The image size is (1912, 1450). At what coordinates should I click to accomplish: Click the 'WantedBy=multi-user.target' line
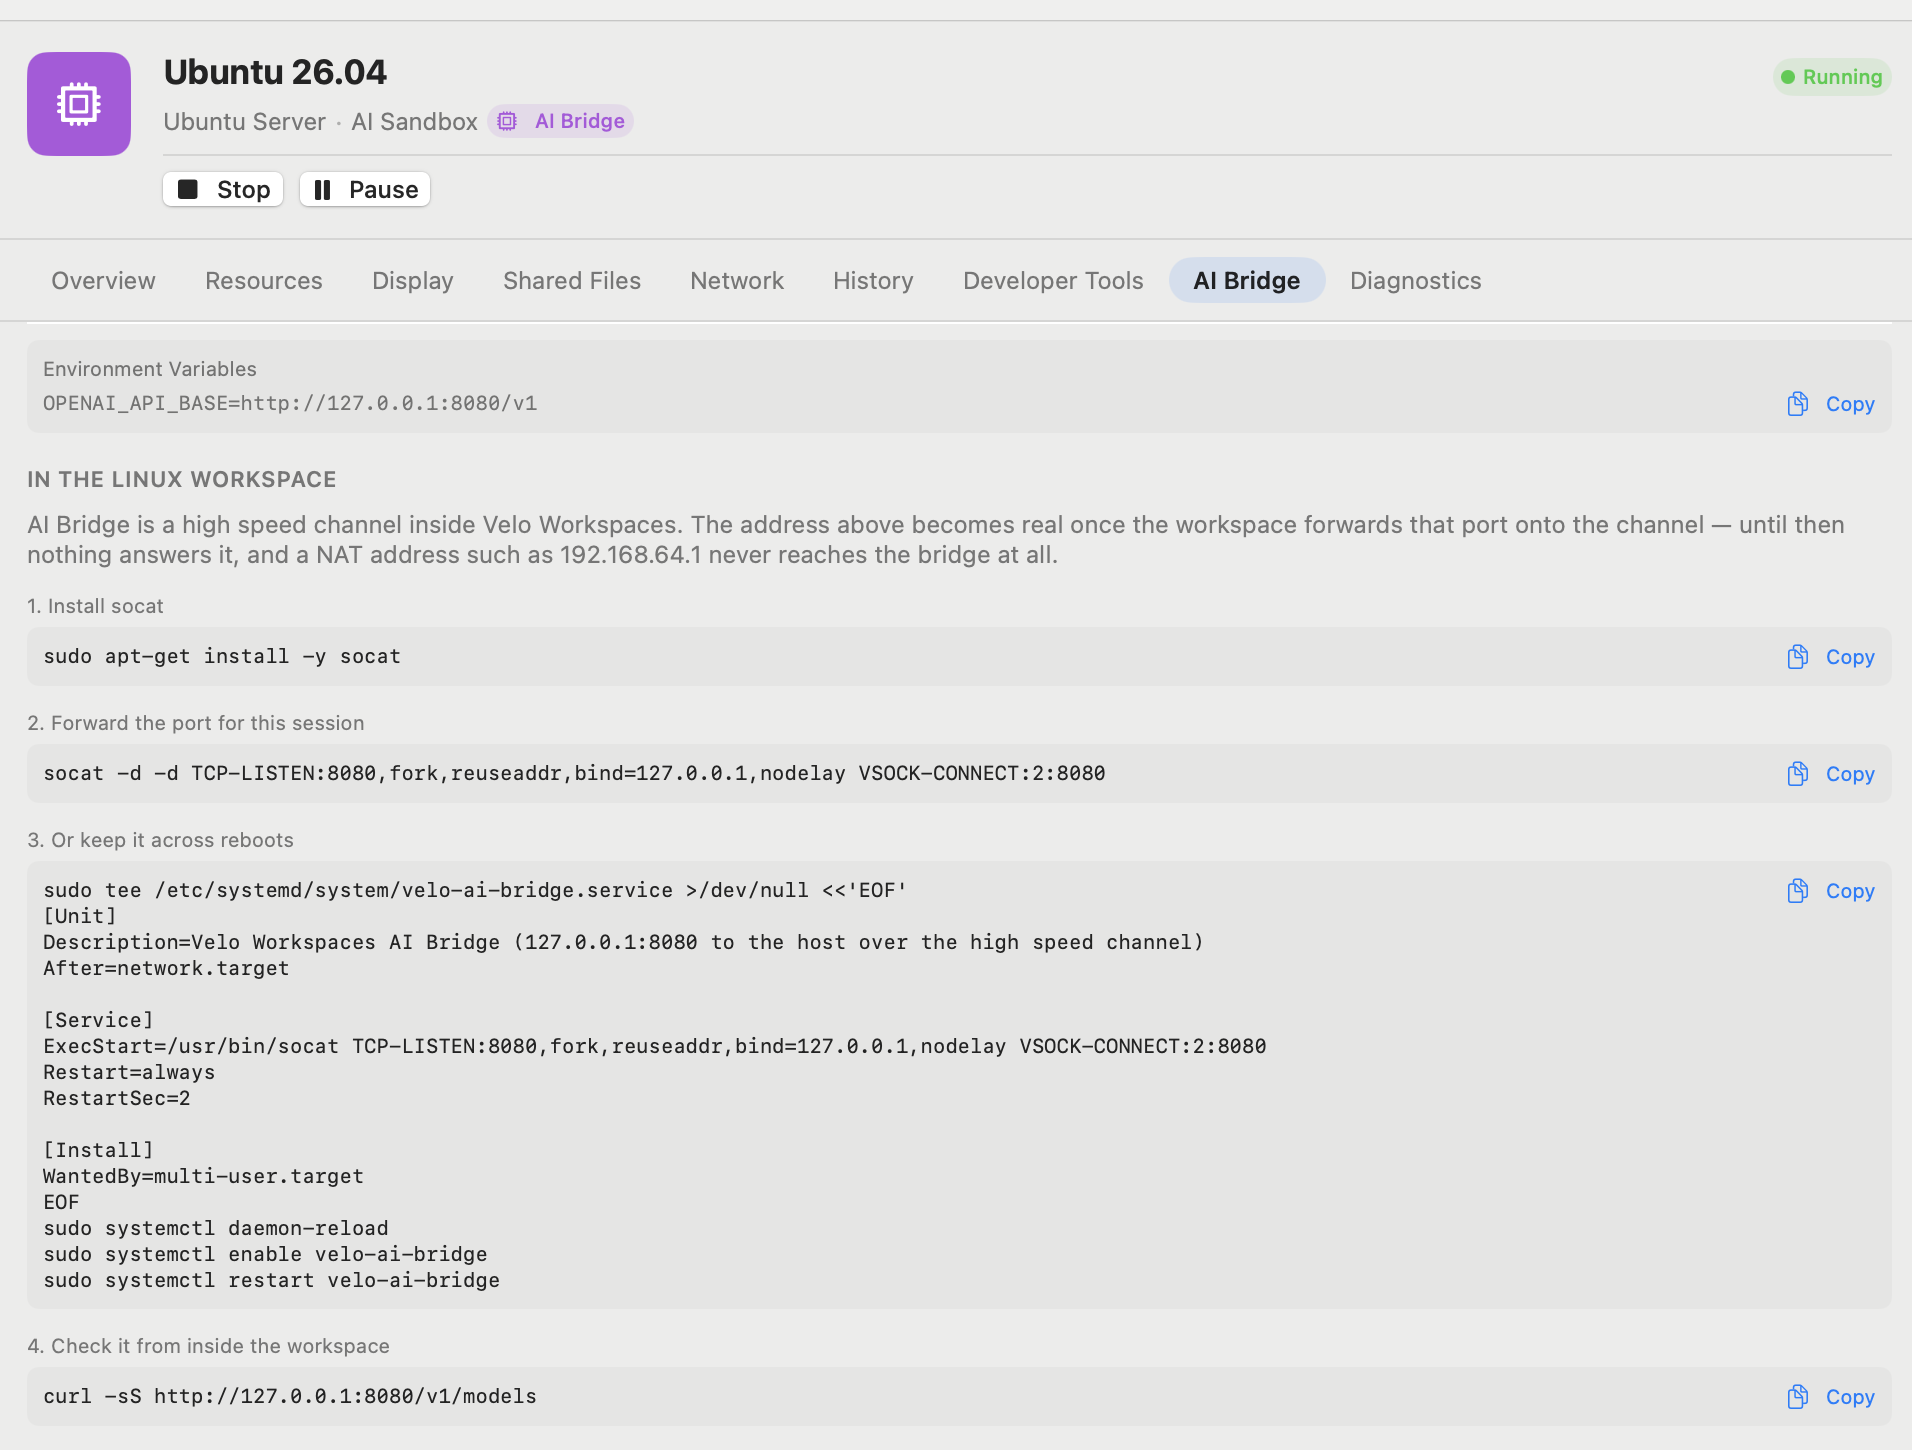pyautogui.click(x=204, y=1176)
